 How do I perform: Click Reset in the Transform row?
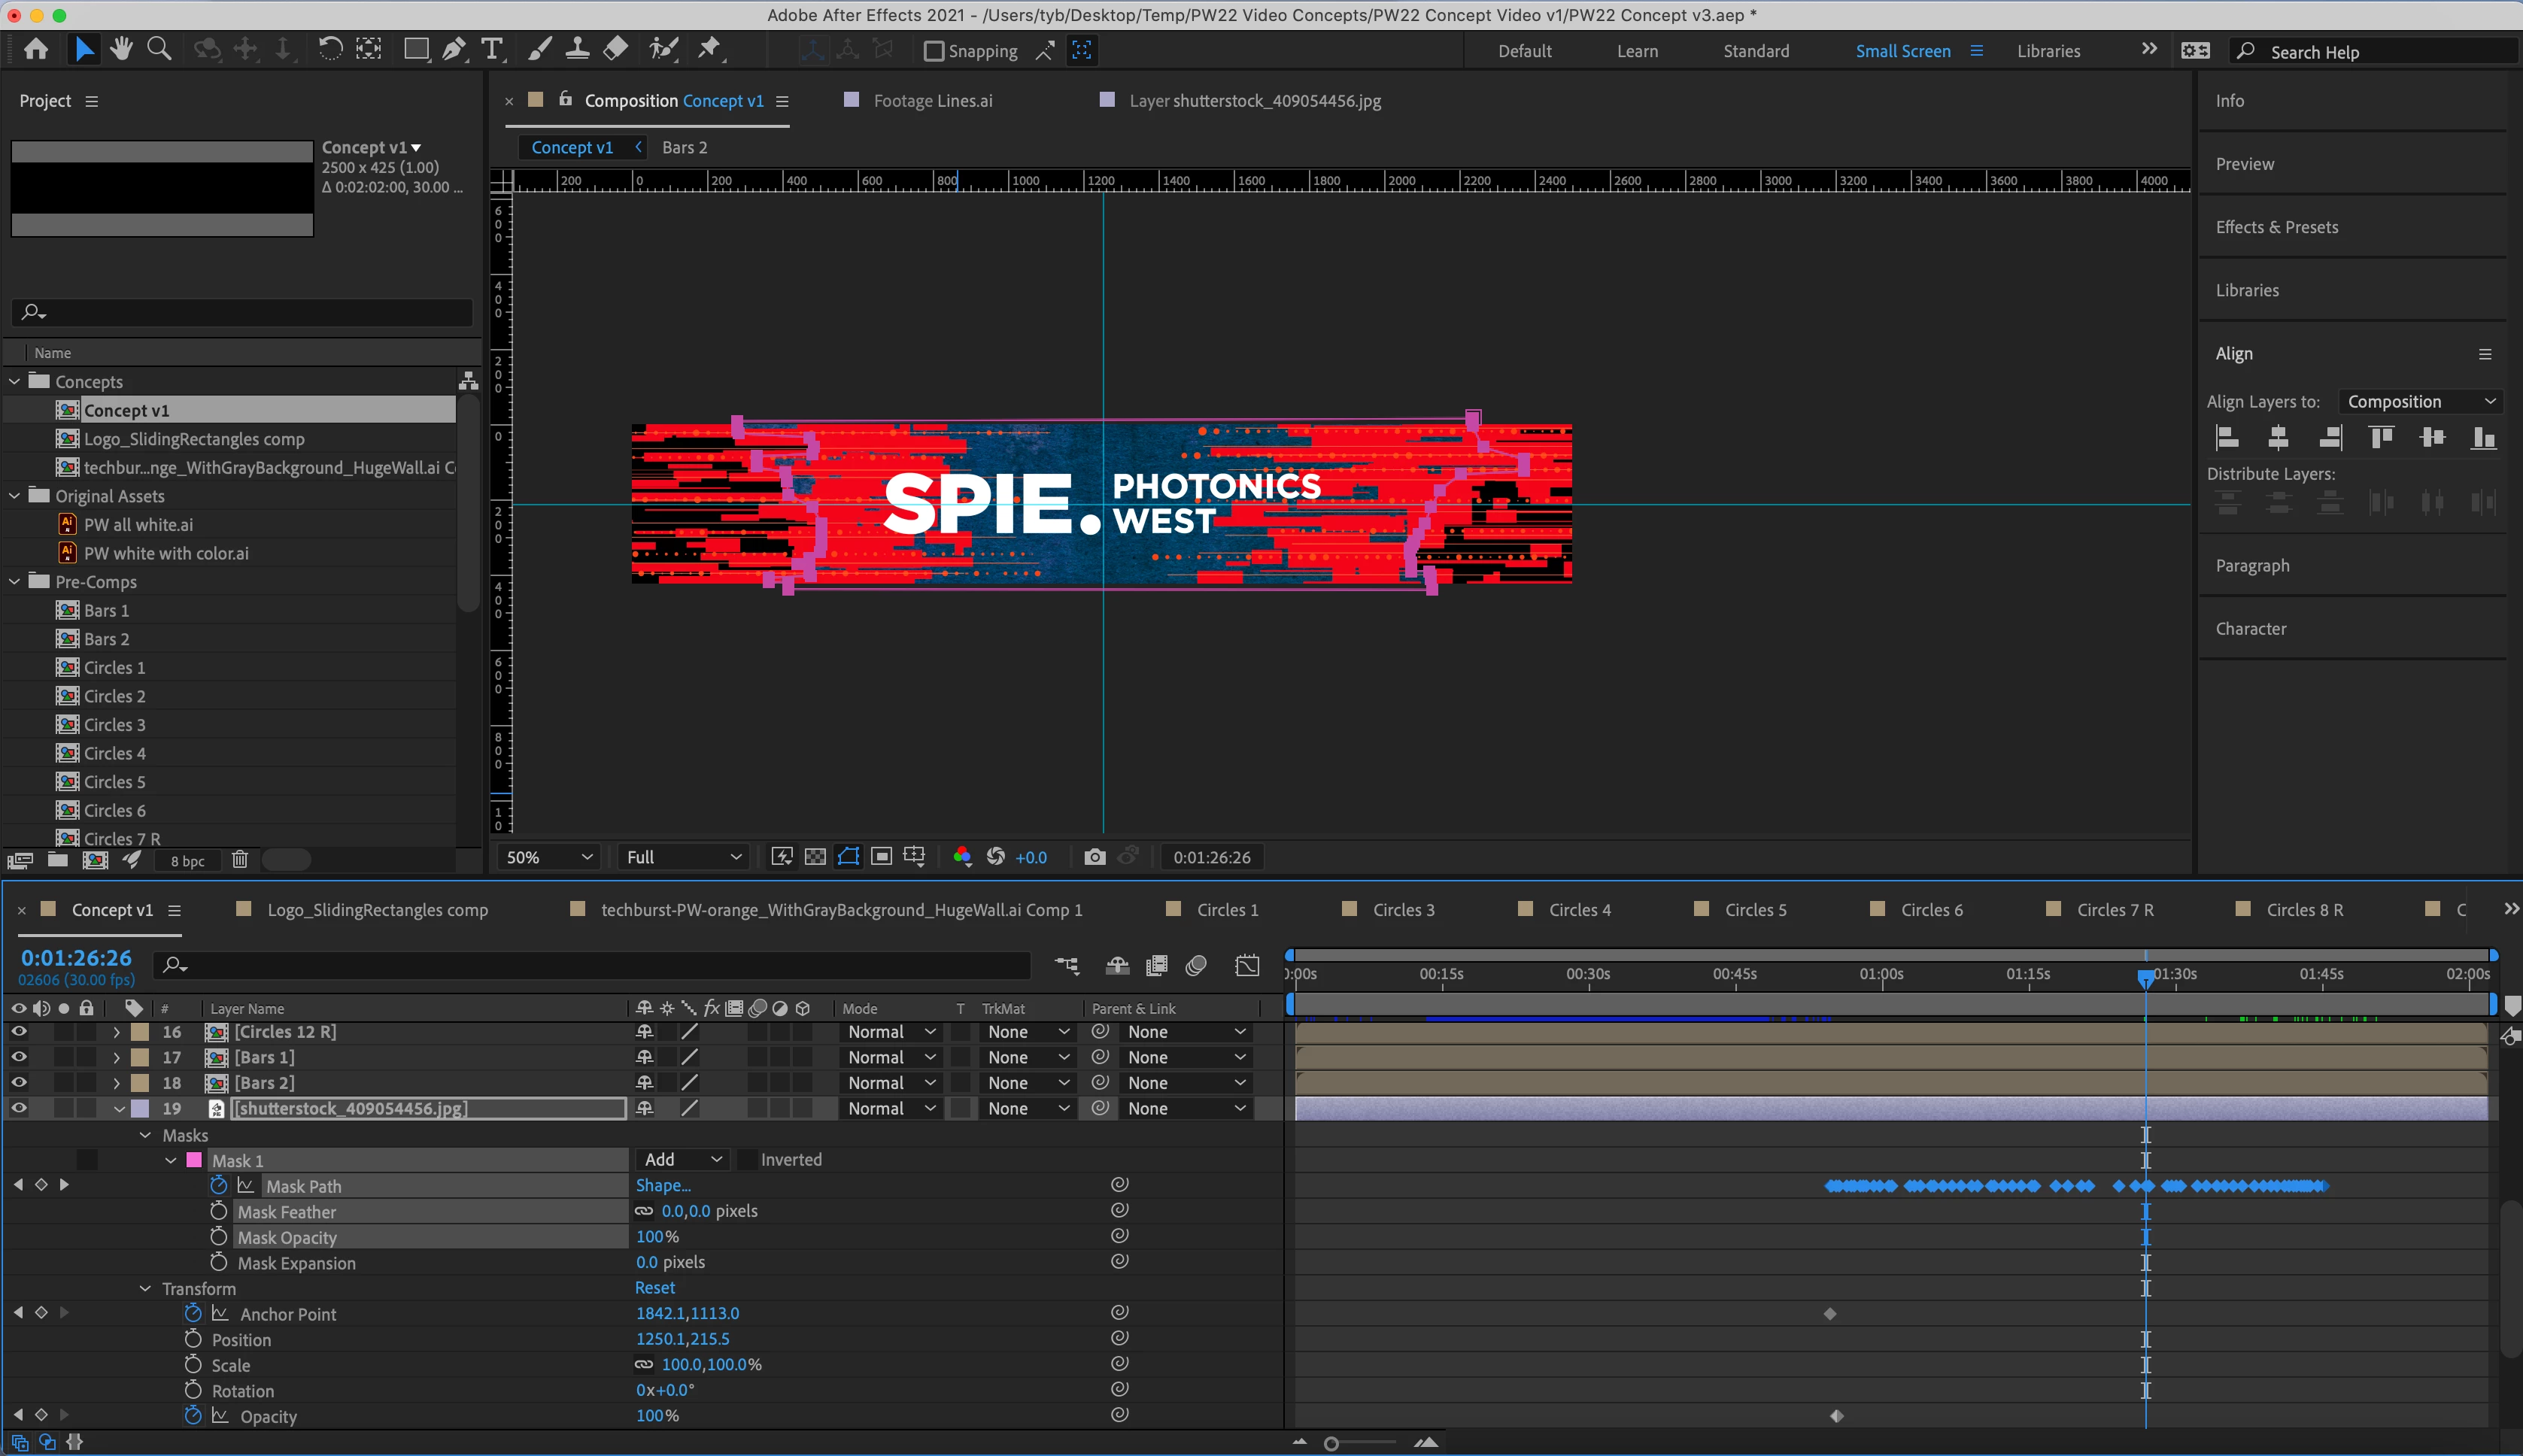[655, 1288]
